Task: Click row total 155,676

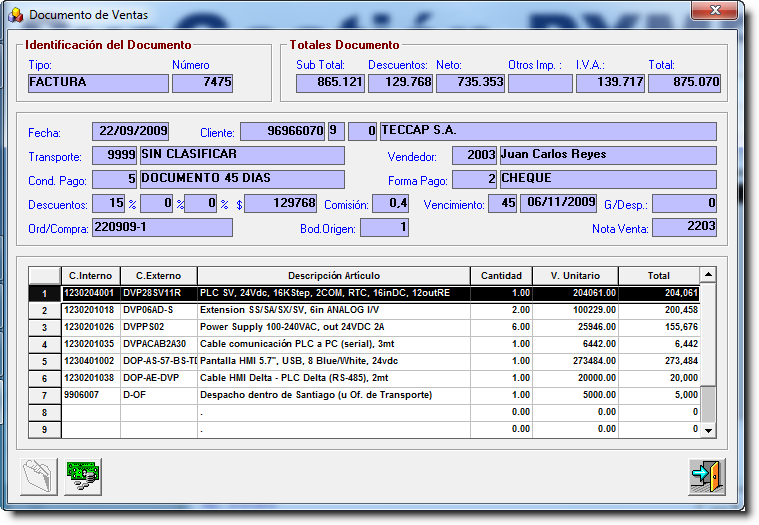Action: (659, 327)
